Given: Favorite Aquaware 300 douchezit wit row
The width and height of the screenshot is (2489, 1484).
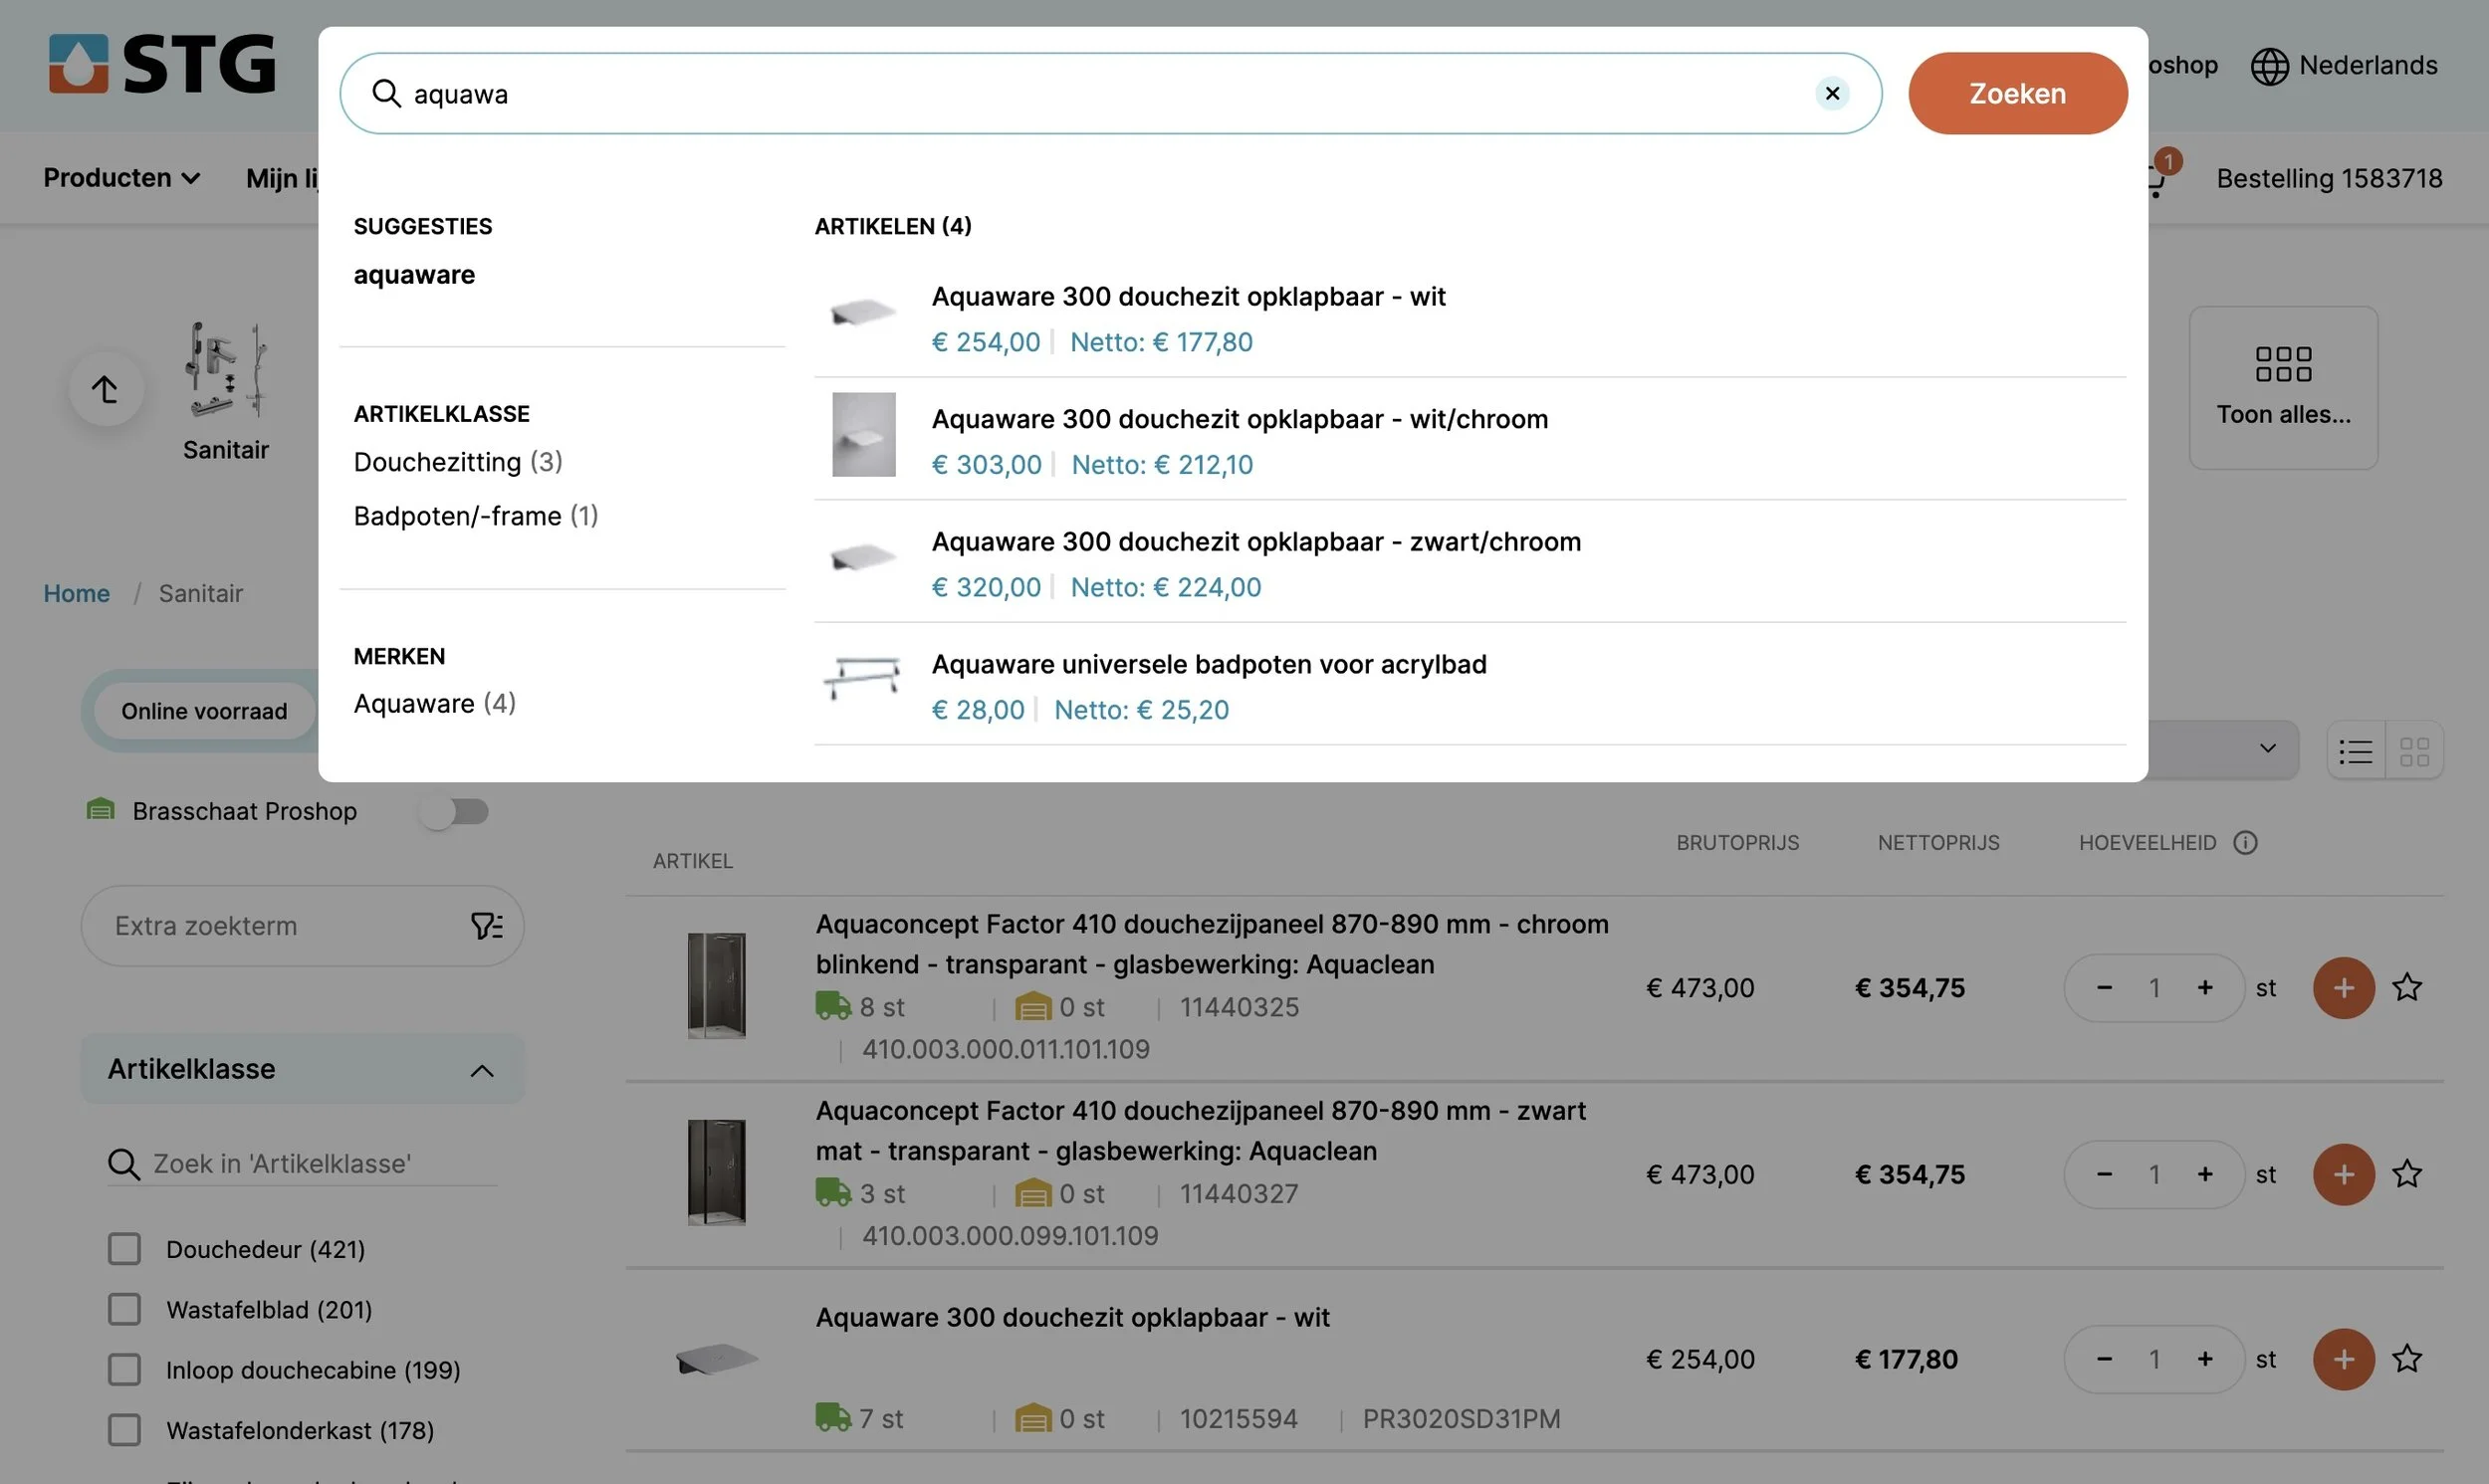Looking at the screenshot, I should coord(2406,1359).
